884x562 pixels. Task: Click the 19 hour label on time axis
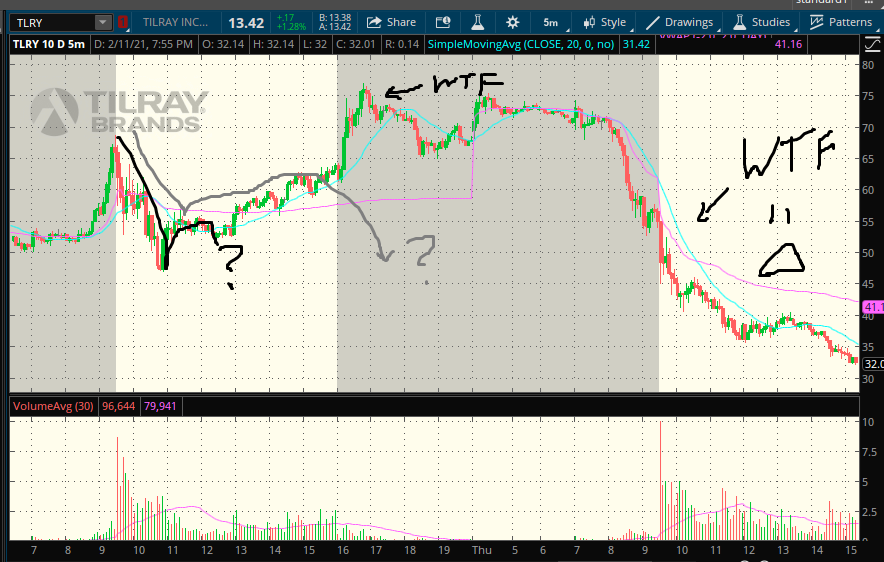pyautogui.click(x=444, y=550)
